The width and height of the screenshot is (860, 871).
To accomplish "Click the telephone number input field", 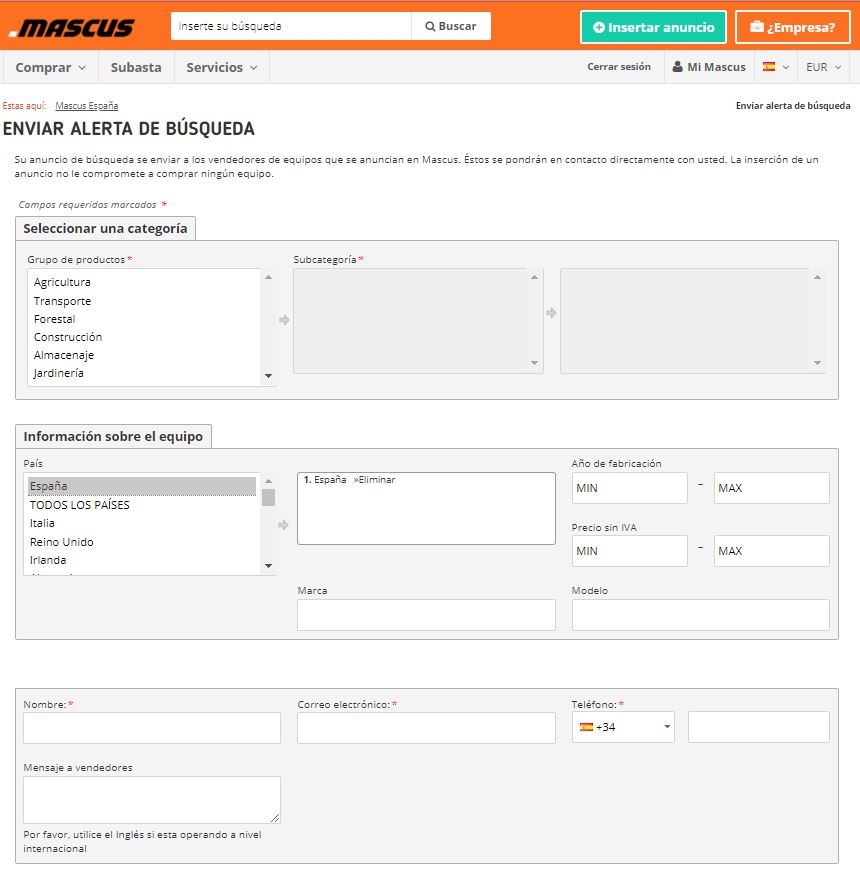I will point(759,727).
